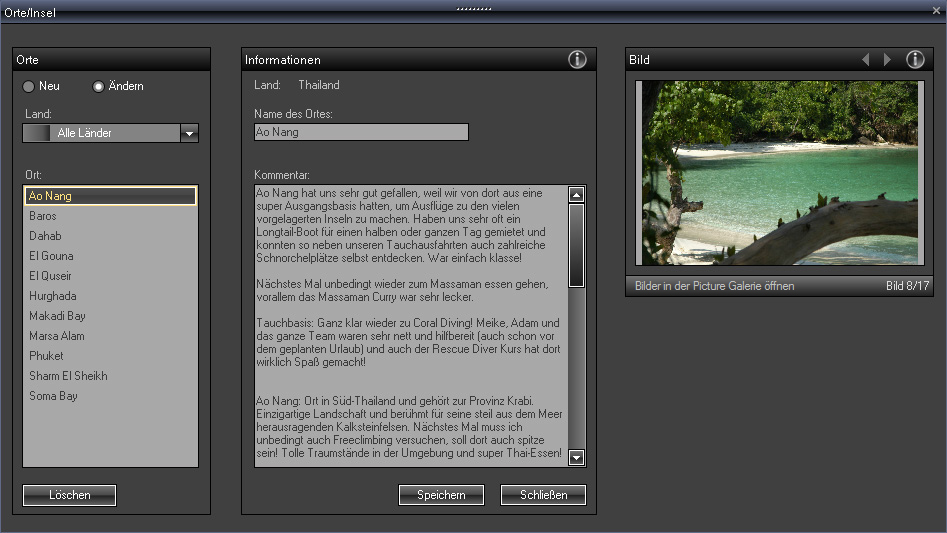Open the Alle Länder dropdown
The width and height of the screenshot is (947, 533).
click(x=189, y=133)
